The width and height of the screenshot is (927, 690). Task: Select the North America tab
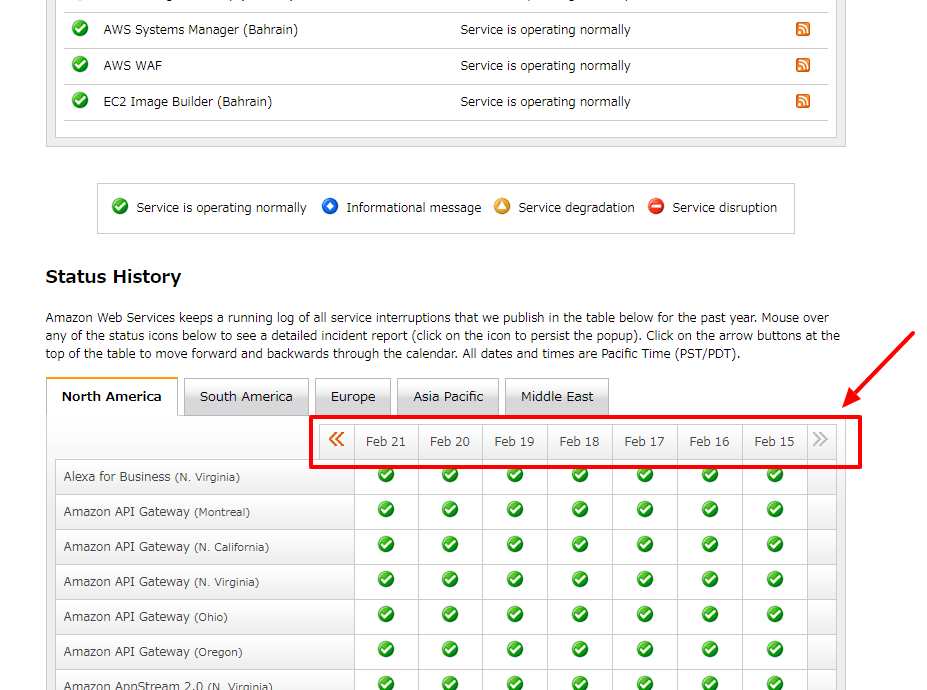click(x=112, y=397)
